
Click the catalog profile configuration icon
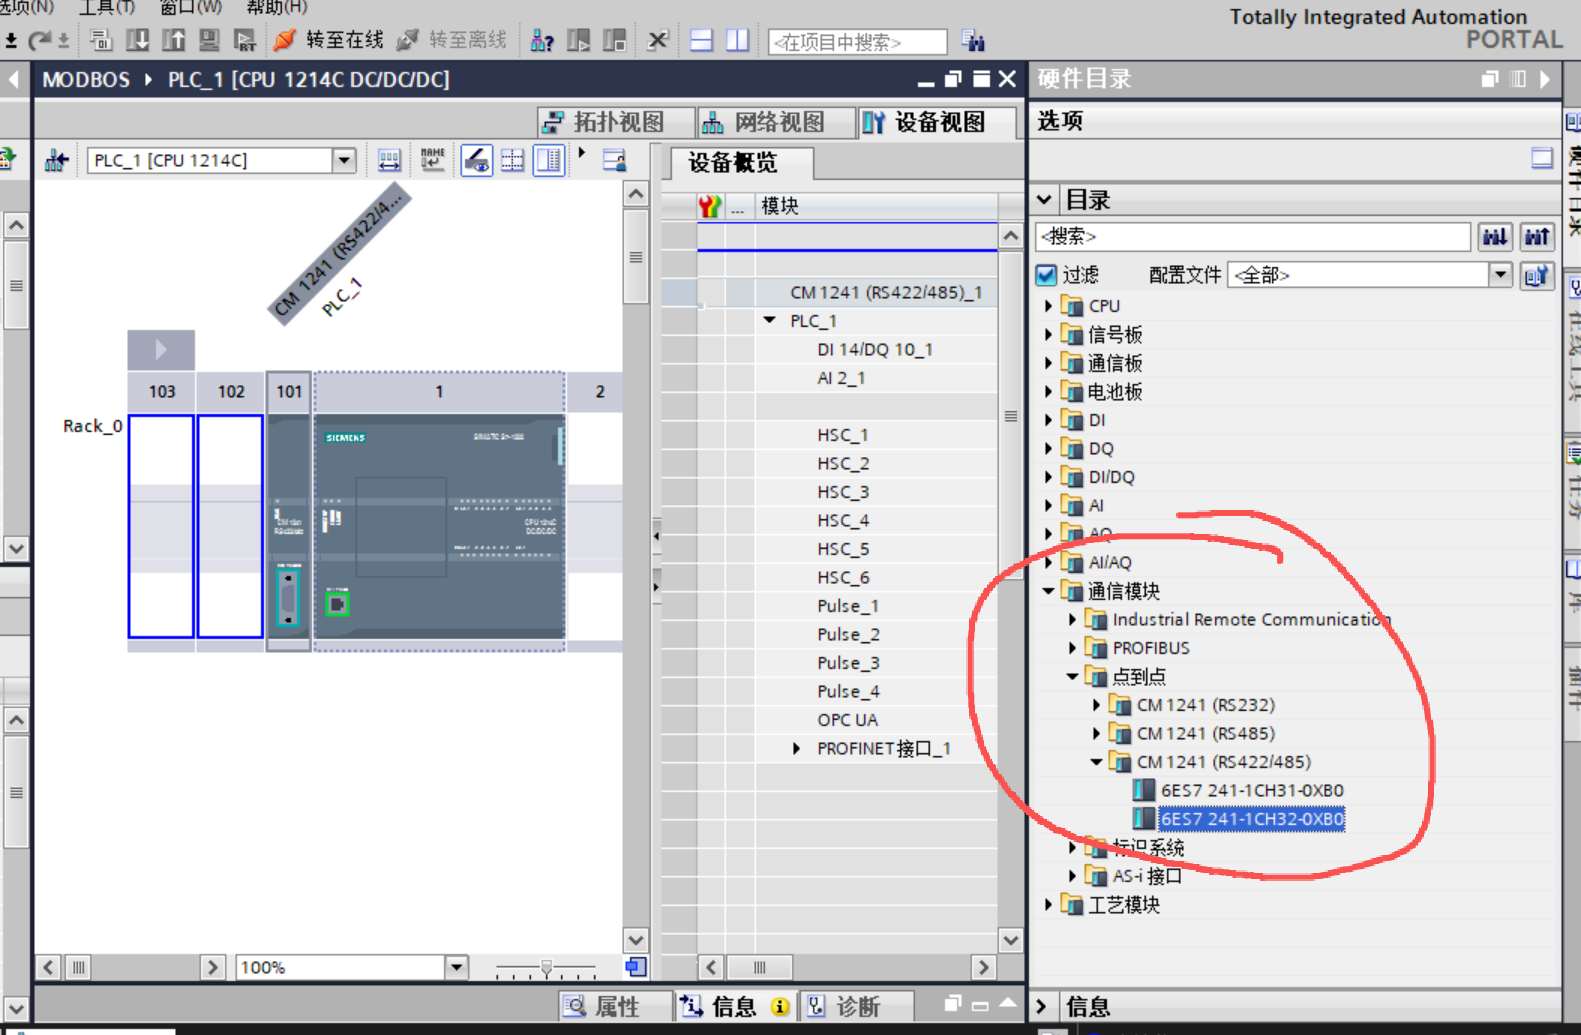[x=1537, y=275]
